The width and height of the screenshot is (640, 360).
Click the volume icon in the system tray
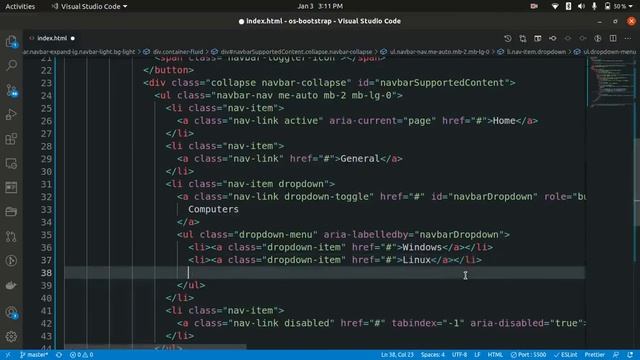(582, 6)
